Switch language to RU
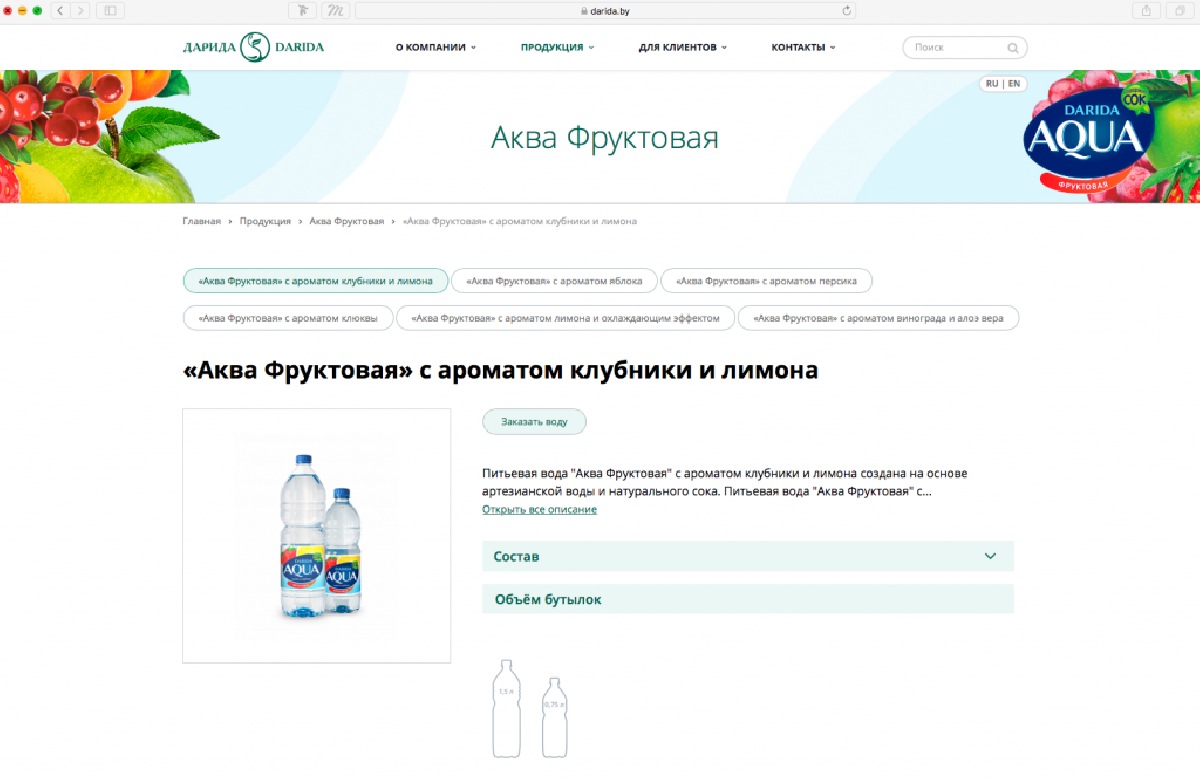This screenshot has height=780, width=1200. point(992,84)
